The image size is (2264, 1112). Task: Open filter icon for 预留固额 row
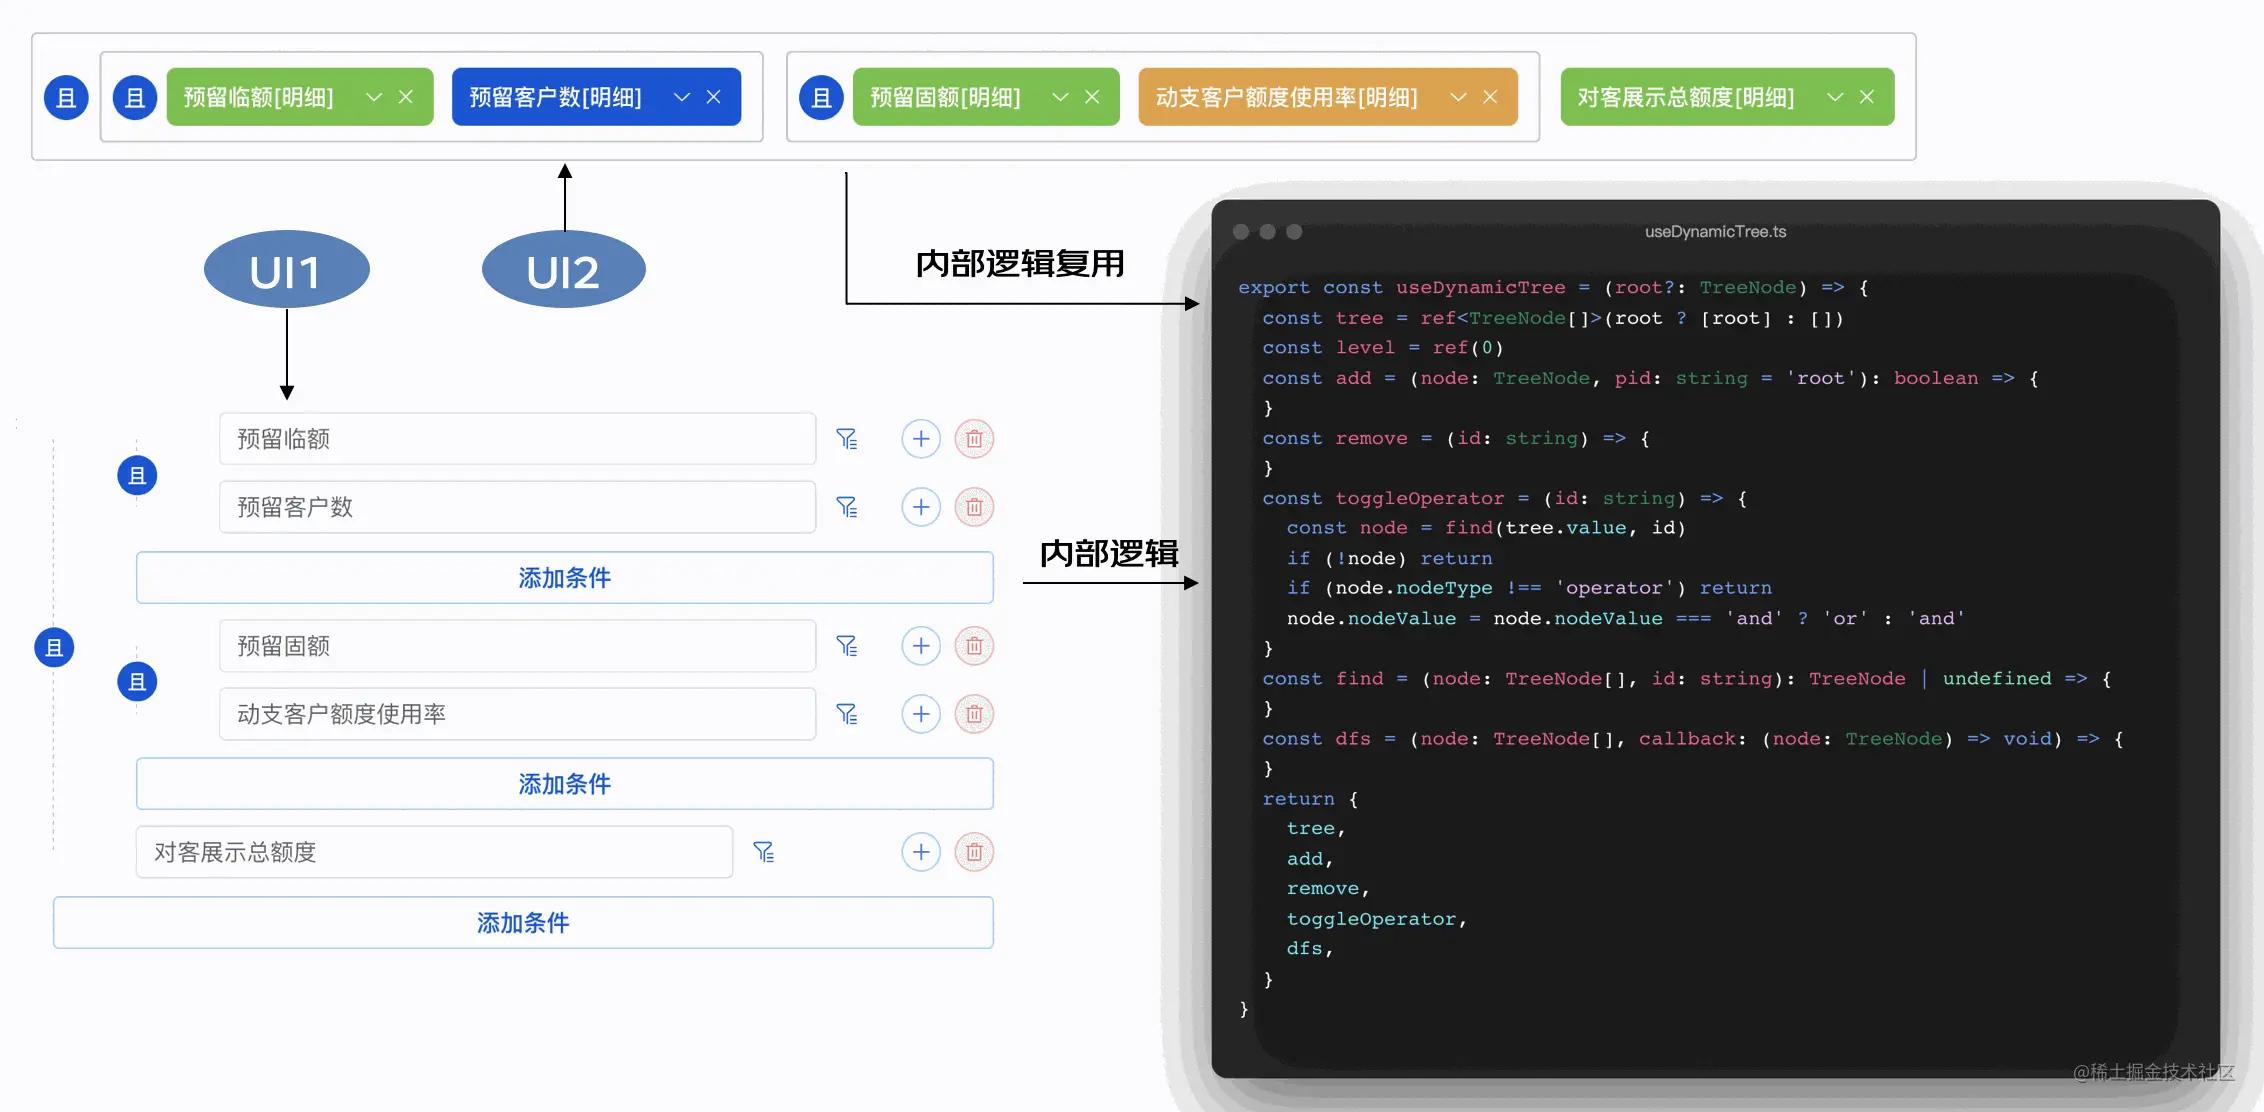coord(847,646)
